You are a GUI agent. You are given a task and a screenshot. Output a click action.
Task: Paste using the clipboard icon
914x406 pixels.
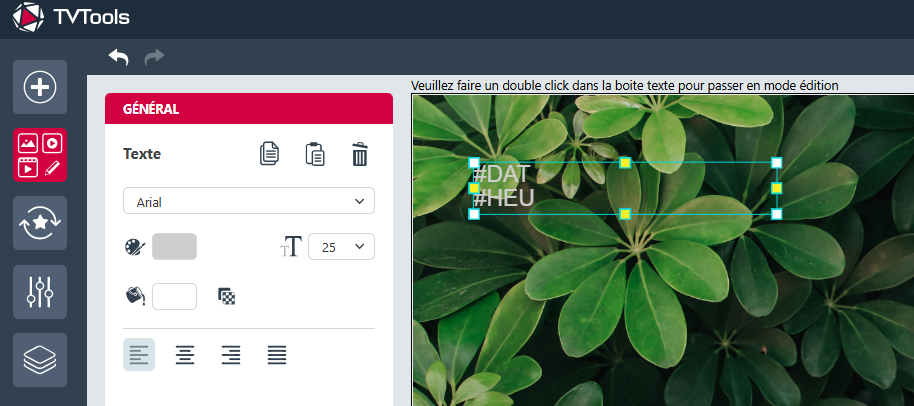click(315, 154)
